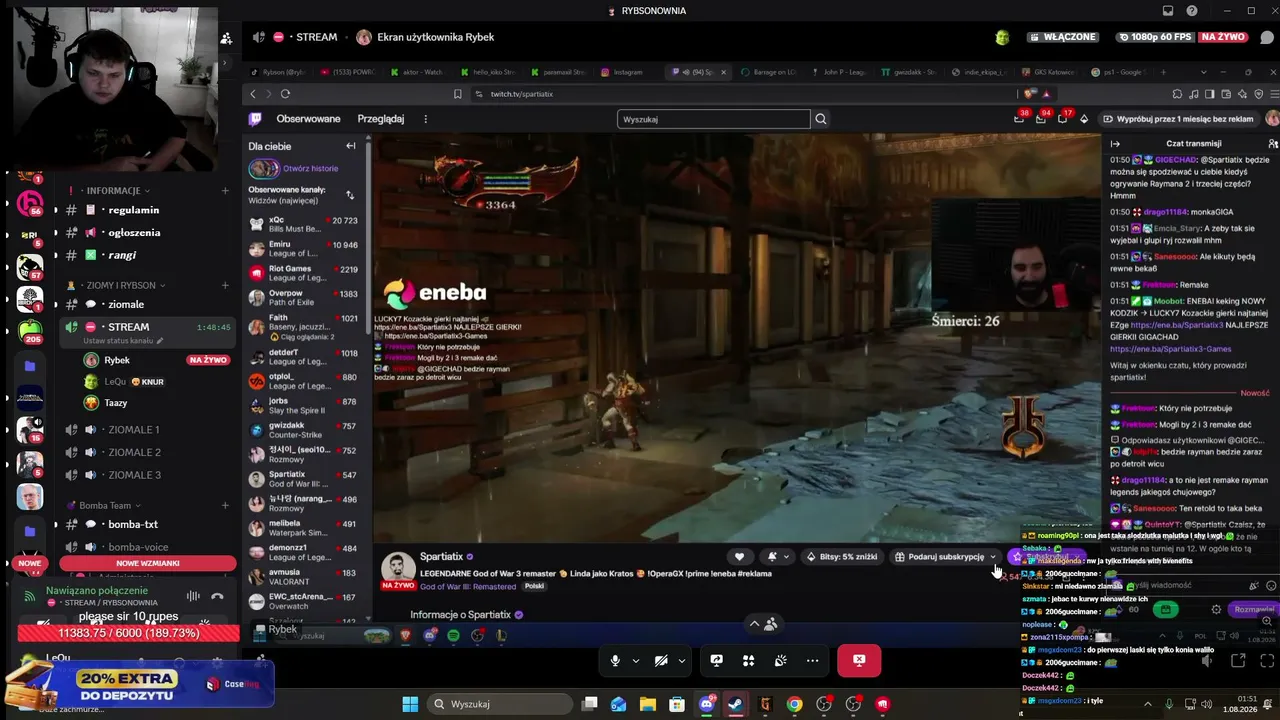Open Windows Start menu
This screenshot has height=720, width=1280.
[x=410, y=704]
